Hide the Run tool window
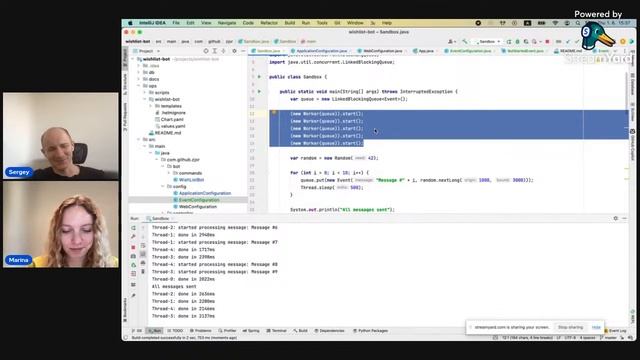Image resolution: width=640 pixels, height=360 pixels. 624,218
